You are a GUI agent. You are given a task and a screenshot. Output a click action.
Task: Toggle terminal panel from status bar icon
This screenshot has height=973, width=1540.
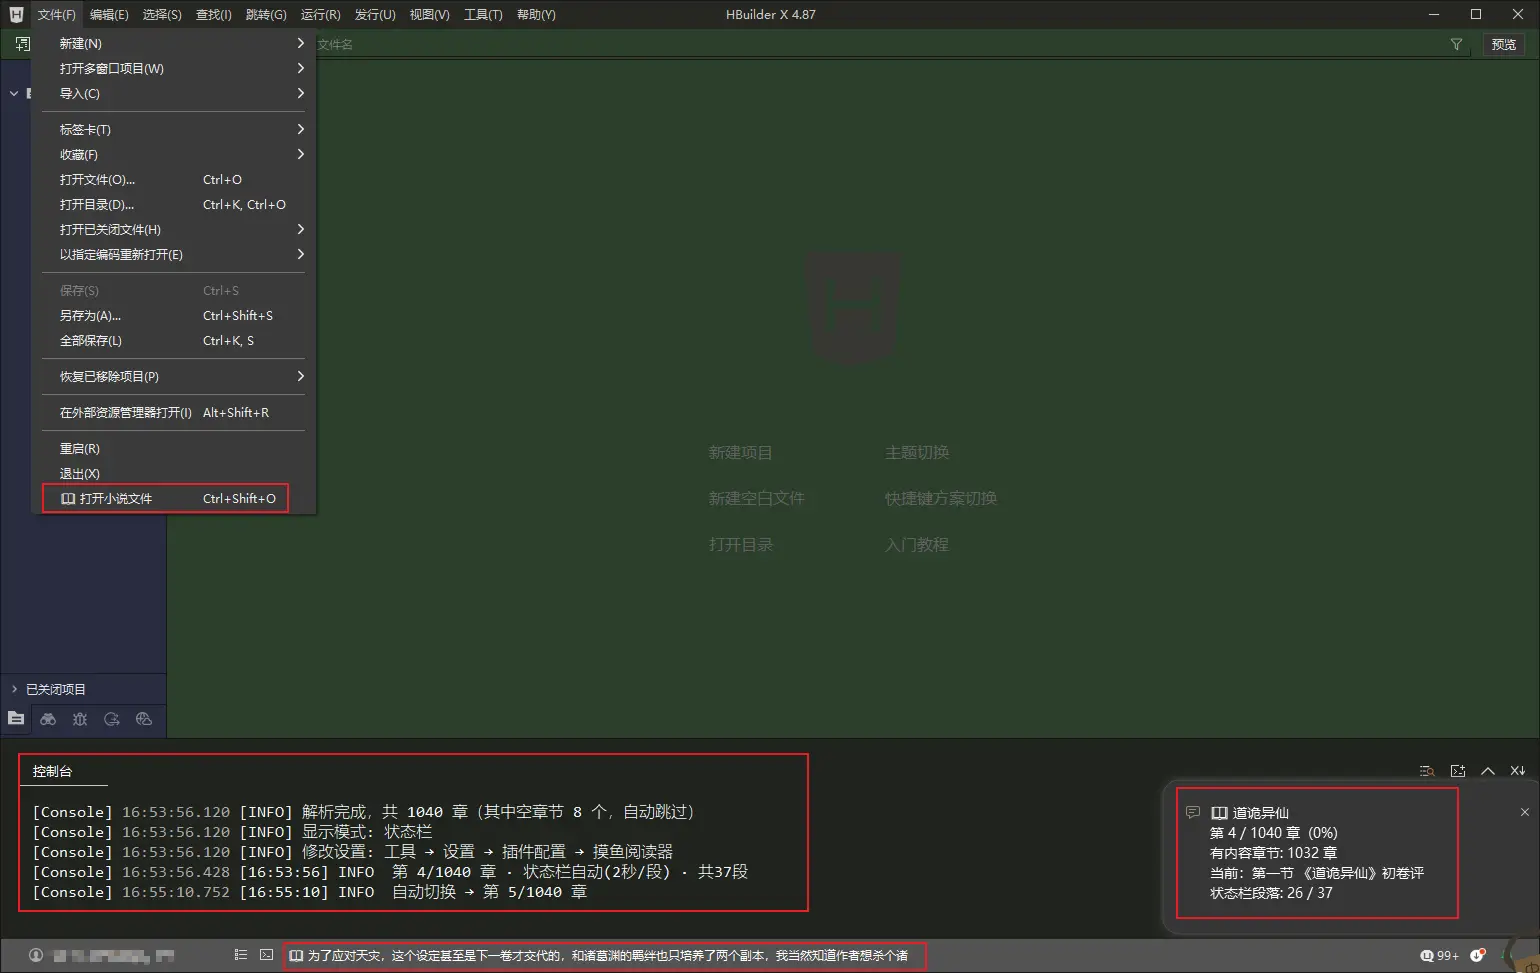(266, 955)
